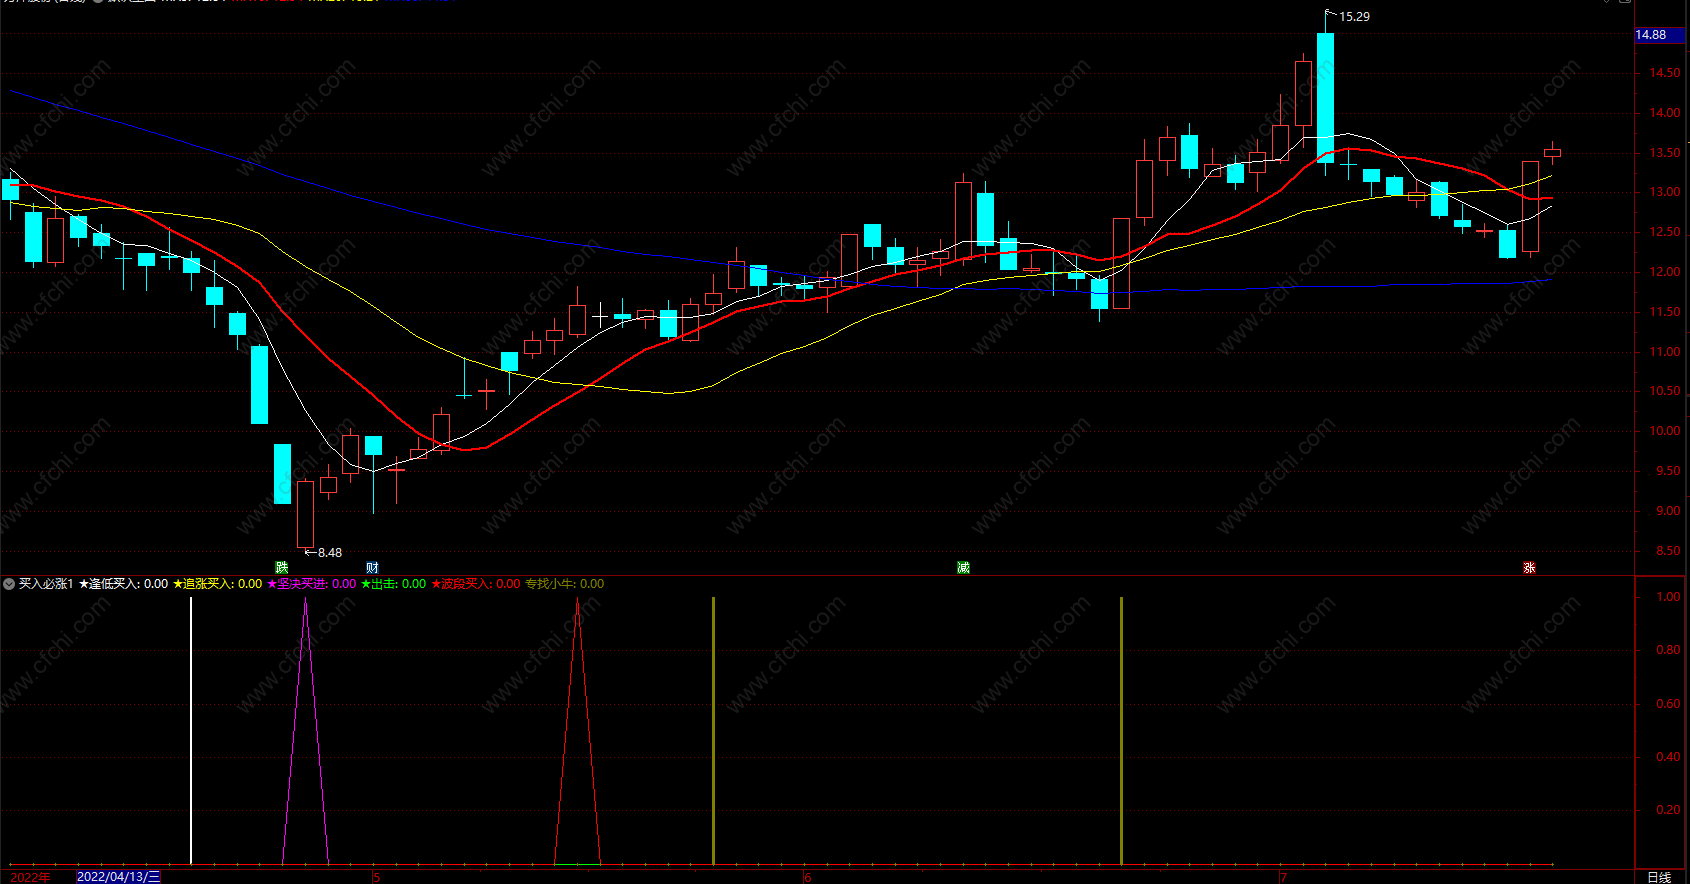Expand the 买入必涨1 indicator dropdown arrow
Screen dimensions: 1690x884
9,584
